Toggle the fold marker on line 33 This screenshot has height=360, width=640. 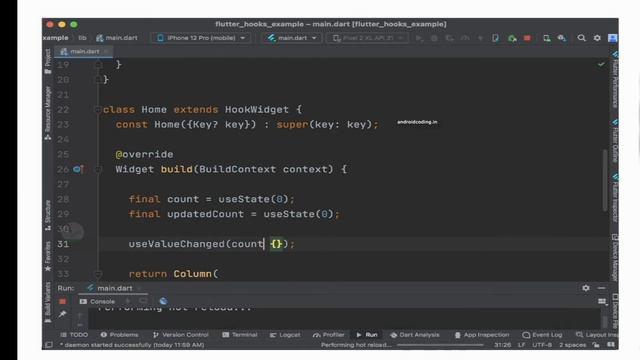click(98, 274)
